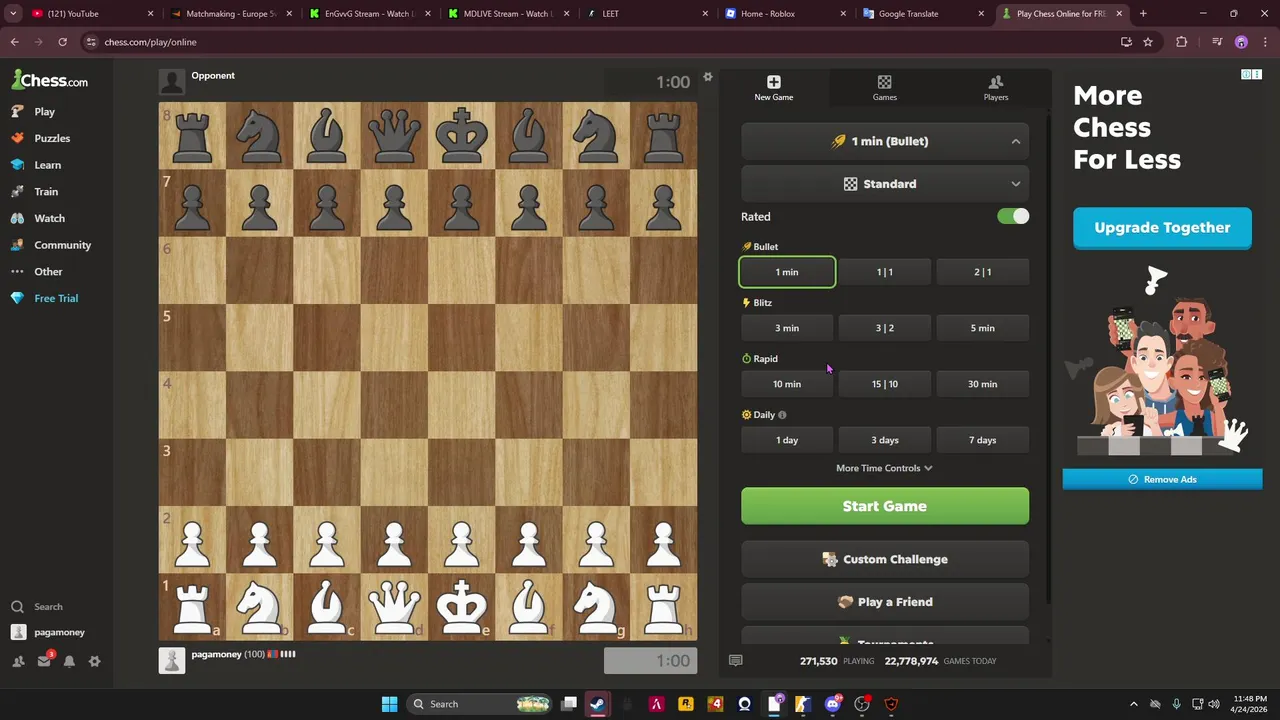This screenshot has width=1280, height=720.
Task: Switch to YouTube browser tab
Action: point(89,14)
